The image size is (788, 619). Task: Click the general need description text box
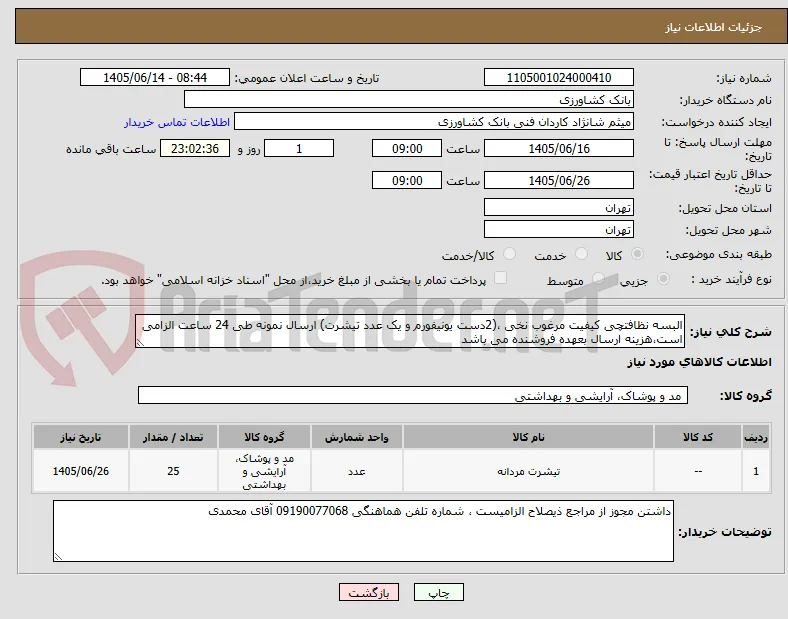coord(410,332)
